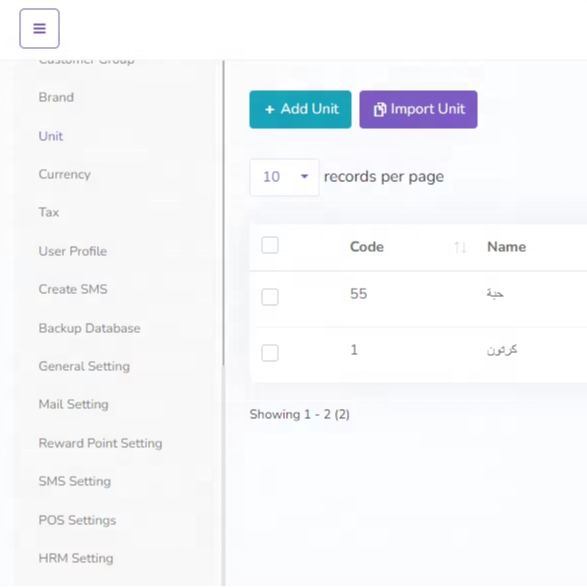Toggle the hamburger sidebar menu button
Viewport: 587px width, 587px height.
(x=39, y=28)
